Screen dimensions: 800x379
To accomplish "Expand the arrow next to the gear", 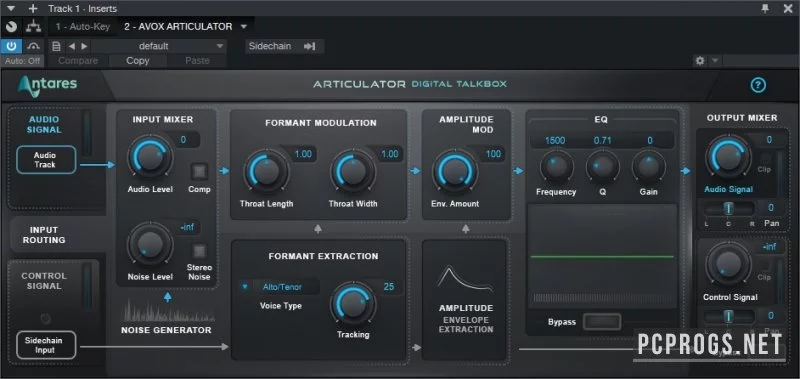I will [714, 61].
